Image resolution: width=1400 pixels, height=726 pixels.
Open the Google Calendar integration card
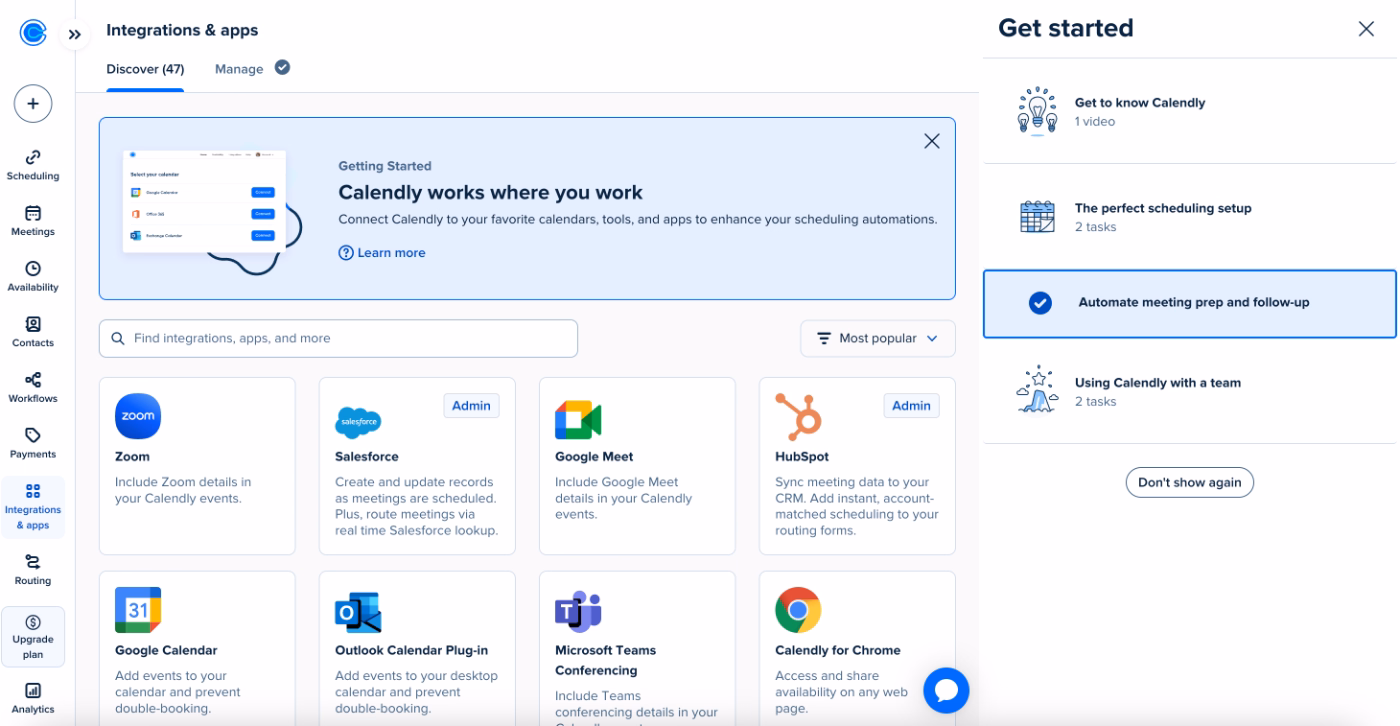click(x=197, y=648)
